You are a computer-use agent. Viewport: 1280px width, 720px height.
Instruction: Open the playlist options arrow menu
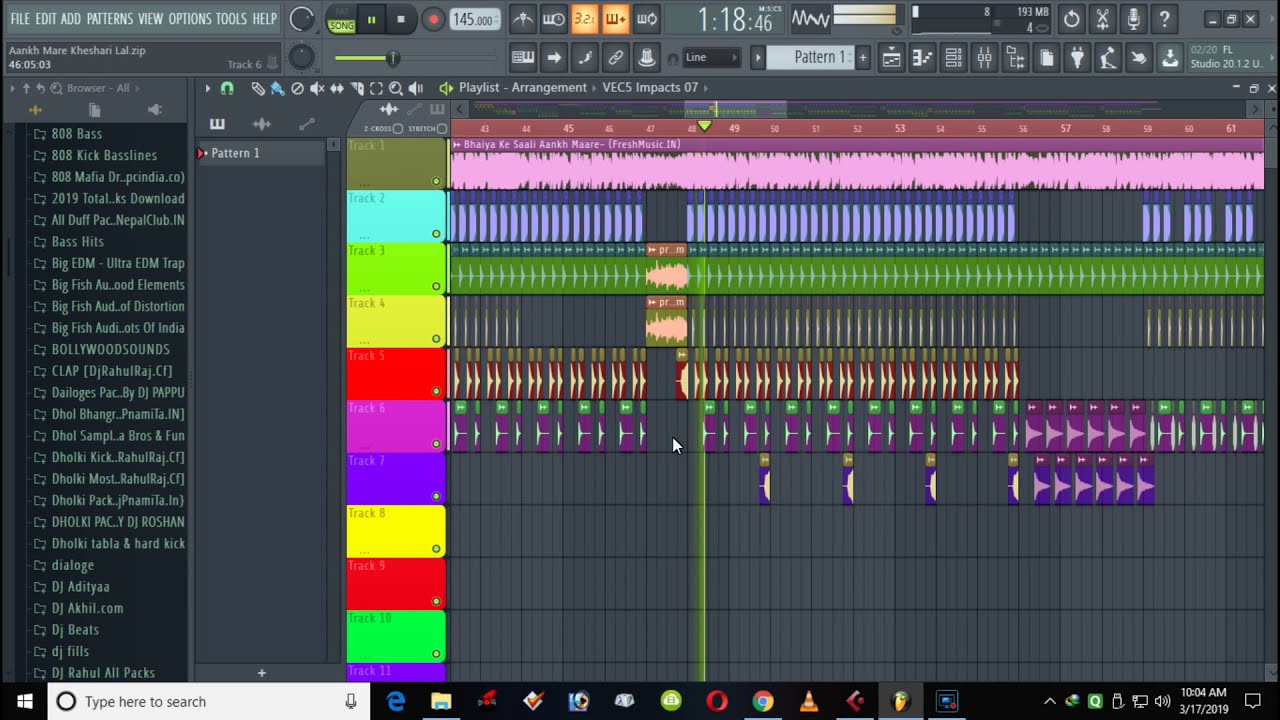click(207, 88)
